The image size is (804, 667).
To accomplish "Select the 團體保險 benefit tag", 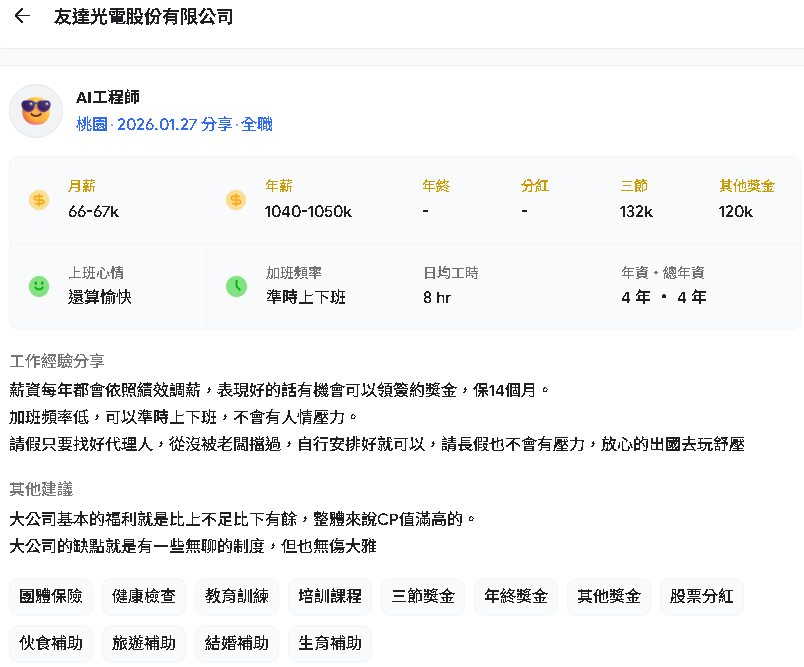I will [51, 596].
